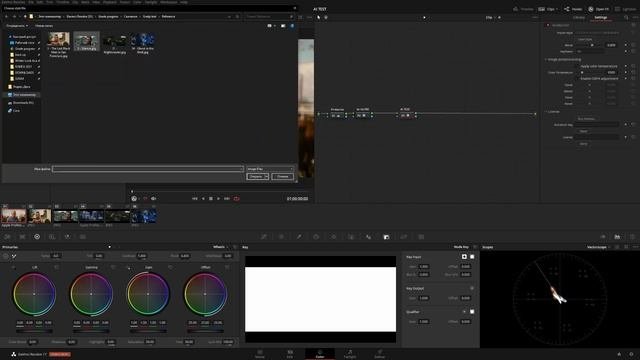Open the Vectorscope type dropdown

click(x=599, y=247)
